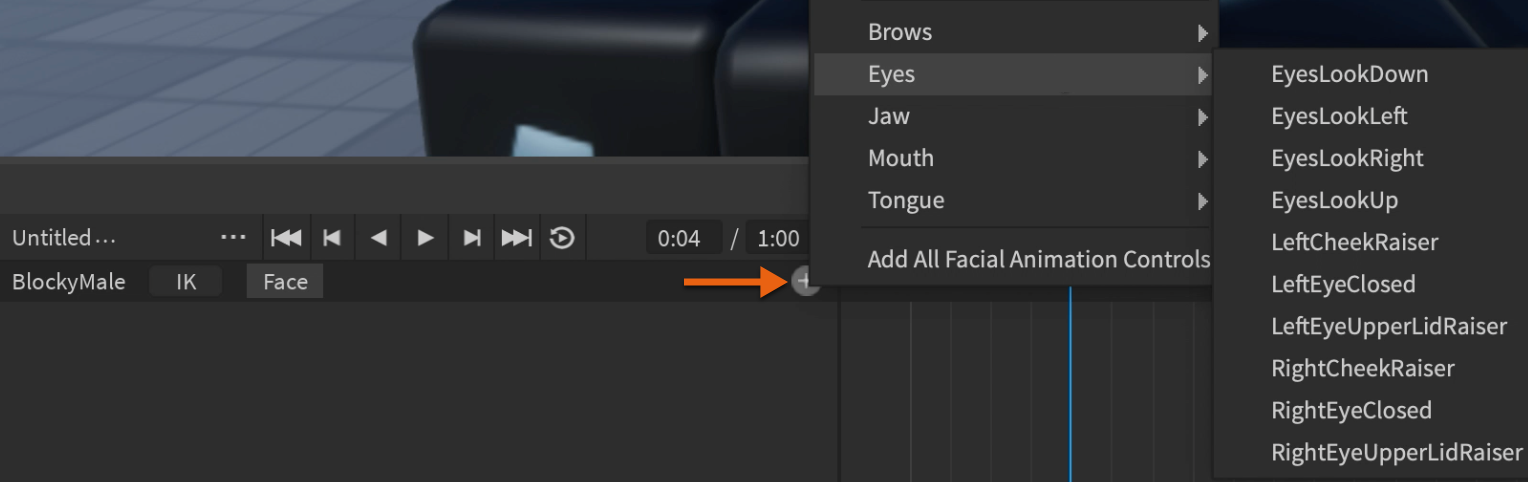Image resolution: width=1528 pixels, height=482 pixels.
Task: Click the current time field showing 0:04
Action: tap(684, 239)
